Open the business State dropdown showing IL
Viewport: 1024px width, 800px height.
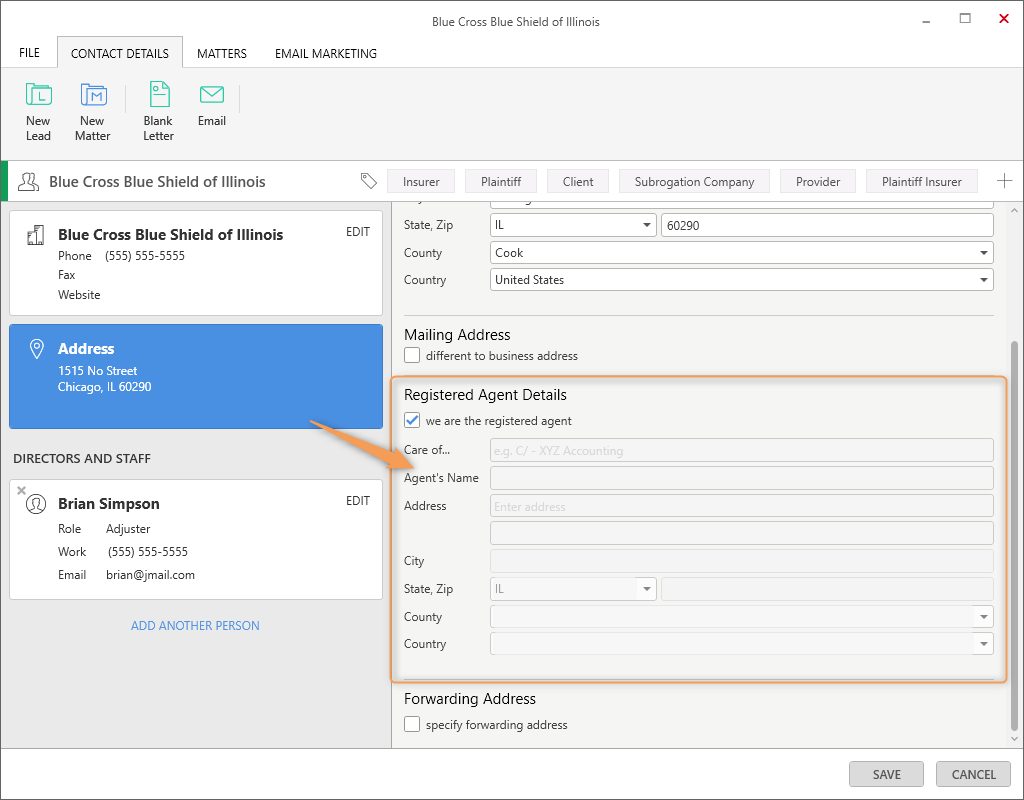[573, 225]
